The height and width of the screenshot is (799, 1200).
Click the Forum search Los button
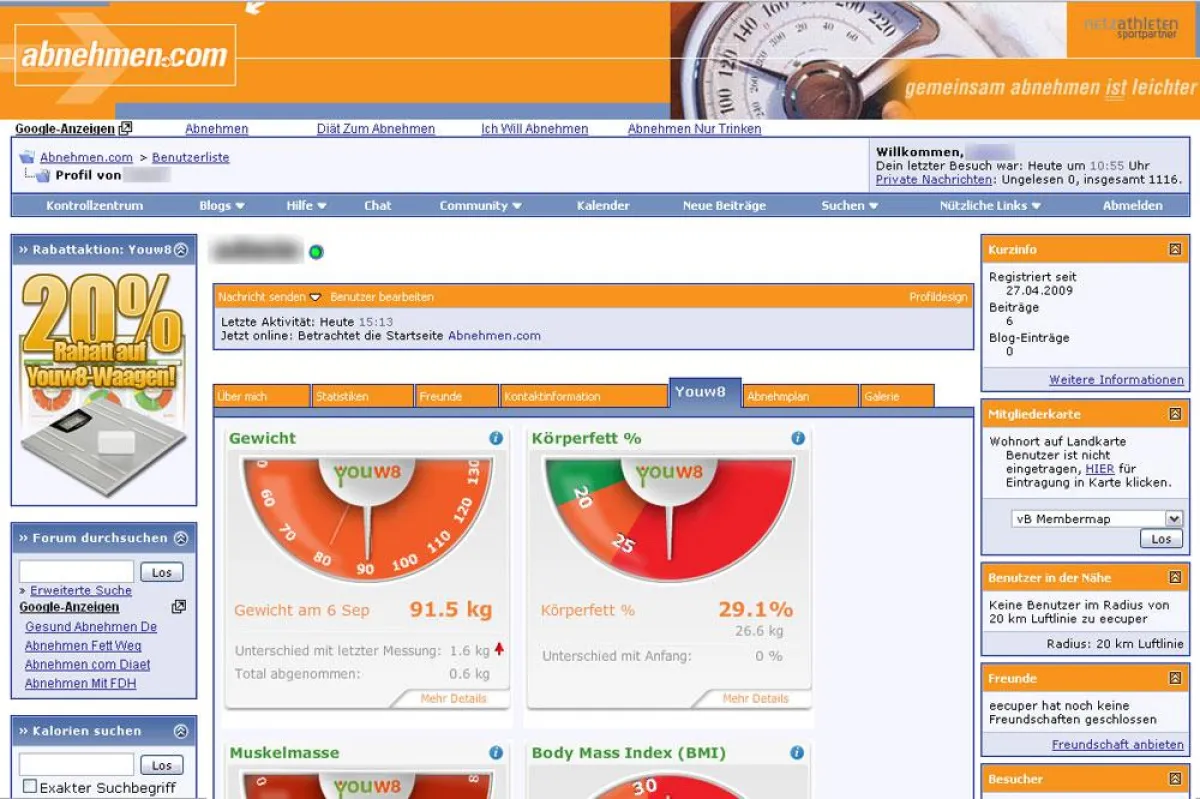[162, 573]
